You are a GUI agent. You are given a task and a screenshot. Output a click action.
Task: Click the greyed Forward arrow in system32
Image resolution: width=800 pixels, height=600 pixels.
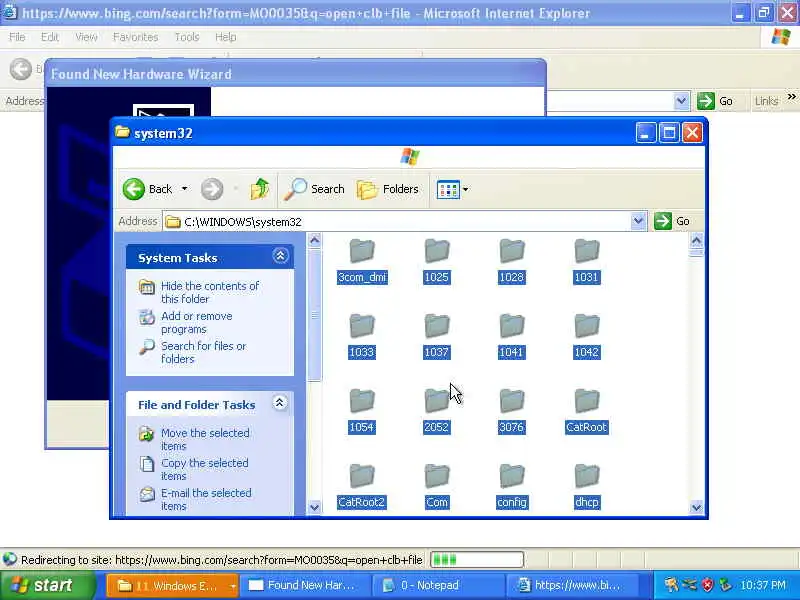pyautogui.click(x=212, y=189)
